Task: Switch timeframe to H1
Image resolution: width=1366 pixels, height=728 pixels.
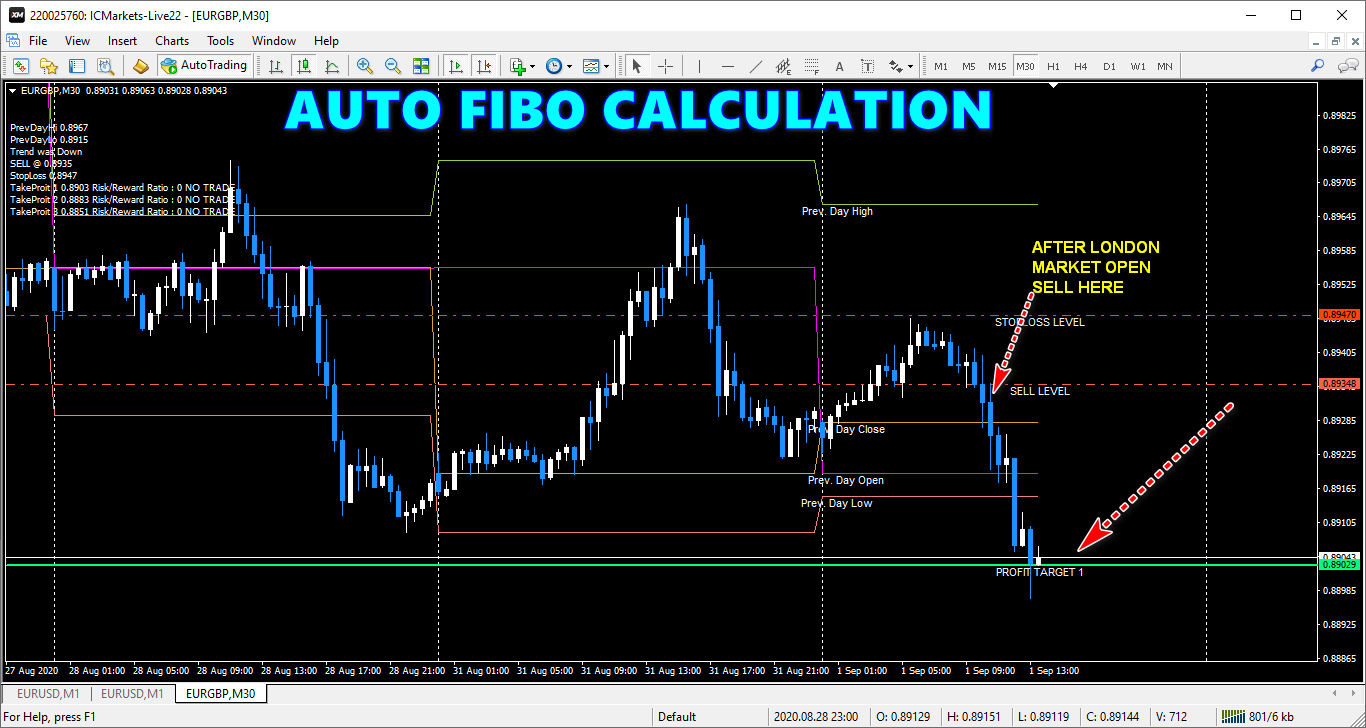Action: 1053,66
